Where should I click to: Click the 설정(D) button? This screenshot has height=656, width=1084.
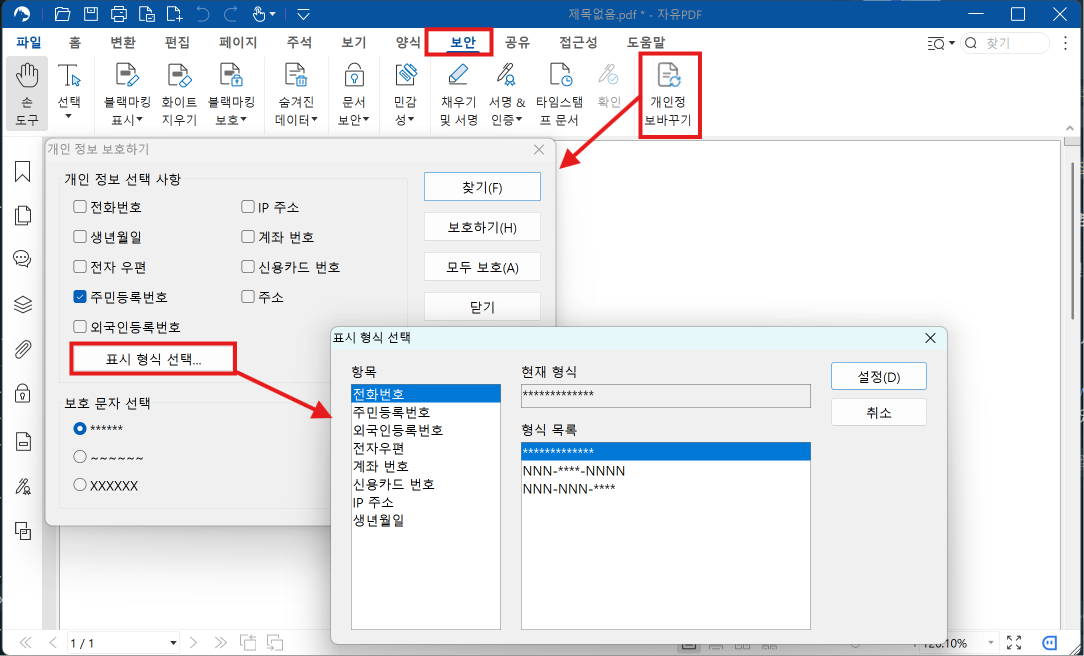coord(879,377)
